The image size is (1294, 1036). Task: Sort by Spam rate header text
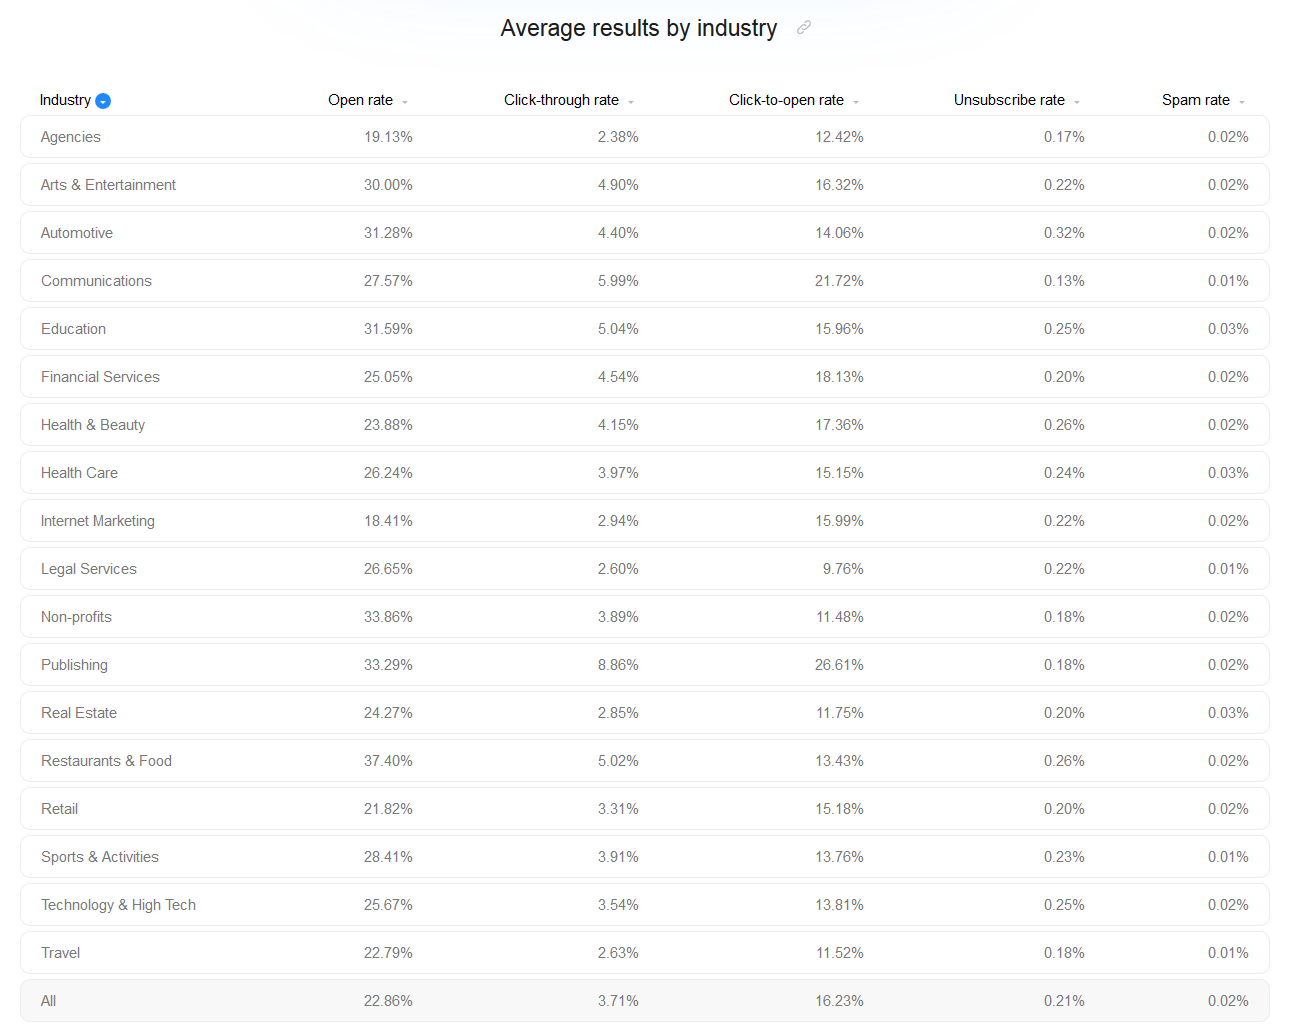[1195, 100]
